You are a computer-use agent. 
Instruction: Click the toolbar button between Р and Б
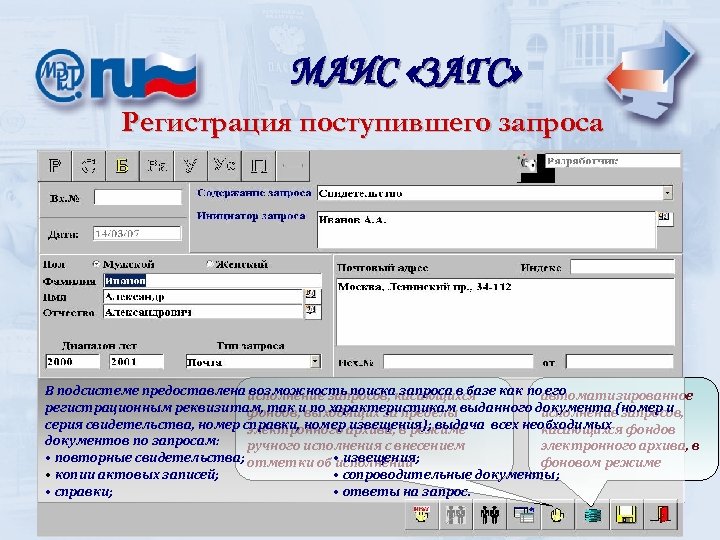click(89, 166)
